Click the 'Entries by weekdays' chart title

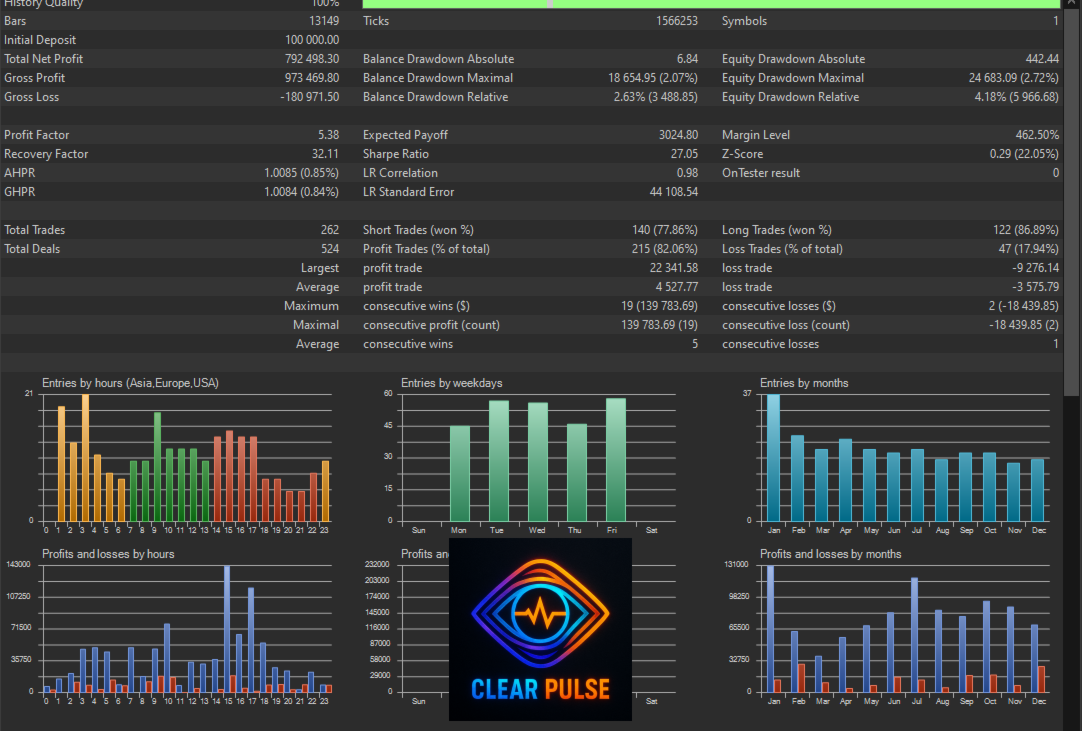(x=451, y=383)
